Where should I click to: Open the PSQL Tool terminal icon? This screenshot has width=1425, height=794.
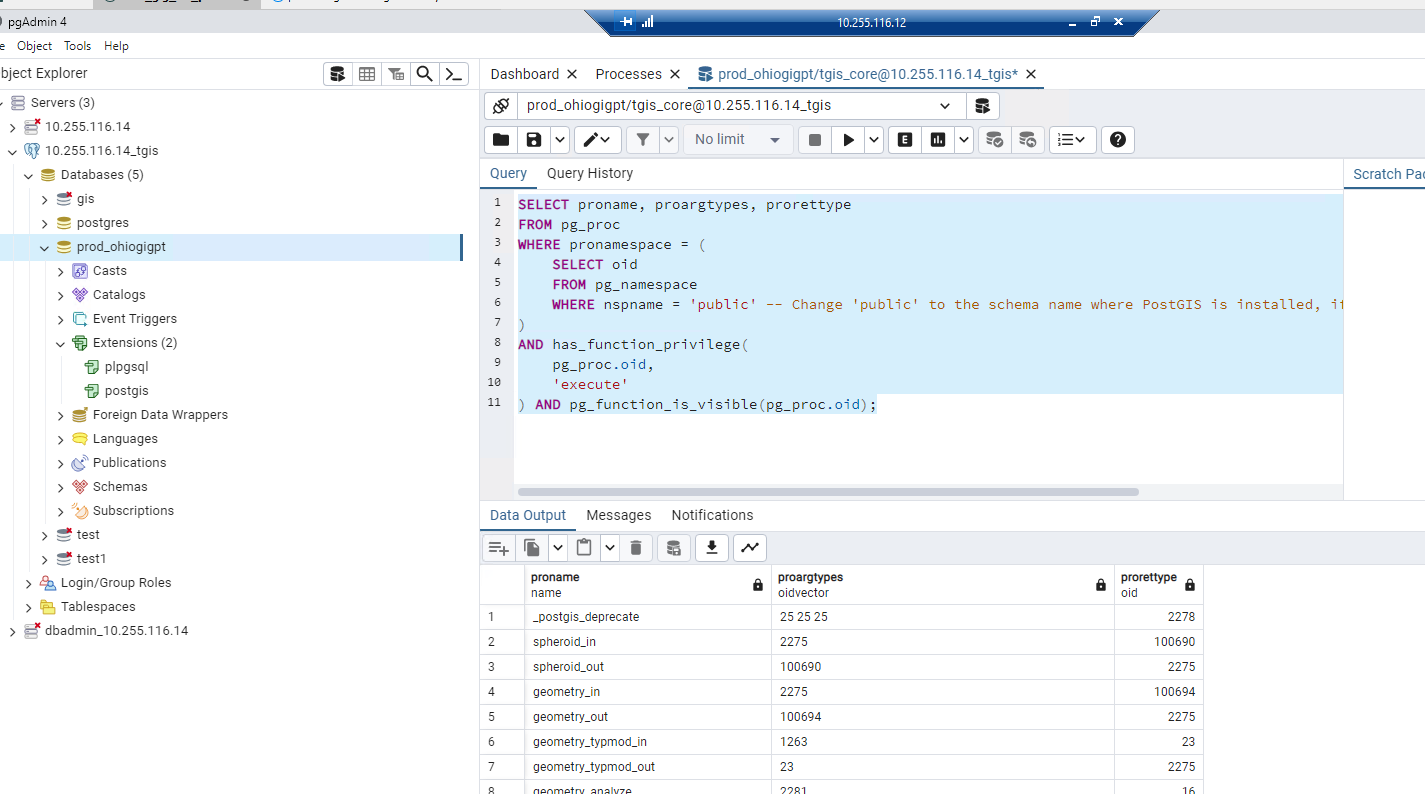(x=454, y=74)
